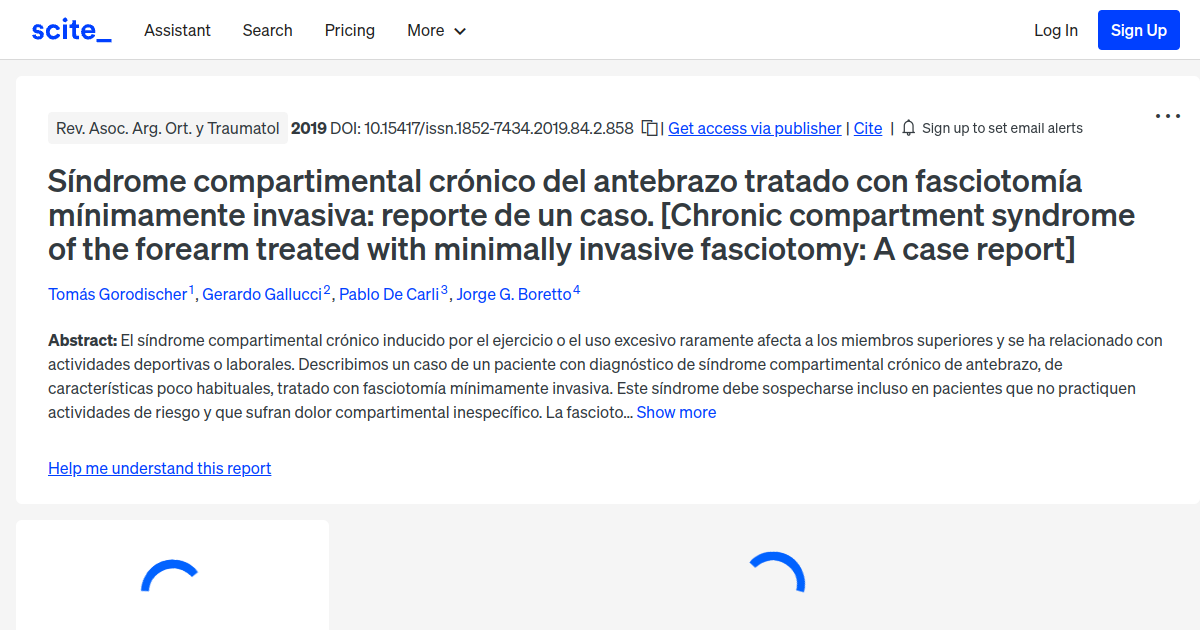Open Get access via publisher
Image resolution: width=1200 pixels, height=630 pixels.
pyautogui.click(x=754, y=128)
